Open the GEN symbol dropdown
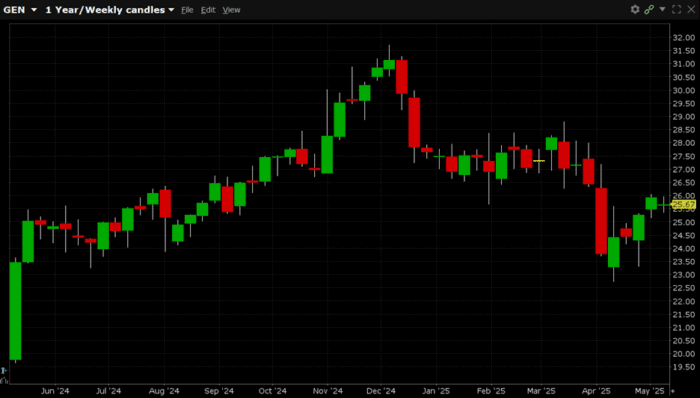This screenshot has width=700, height=398. (20, 10)
